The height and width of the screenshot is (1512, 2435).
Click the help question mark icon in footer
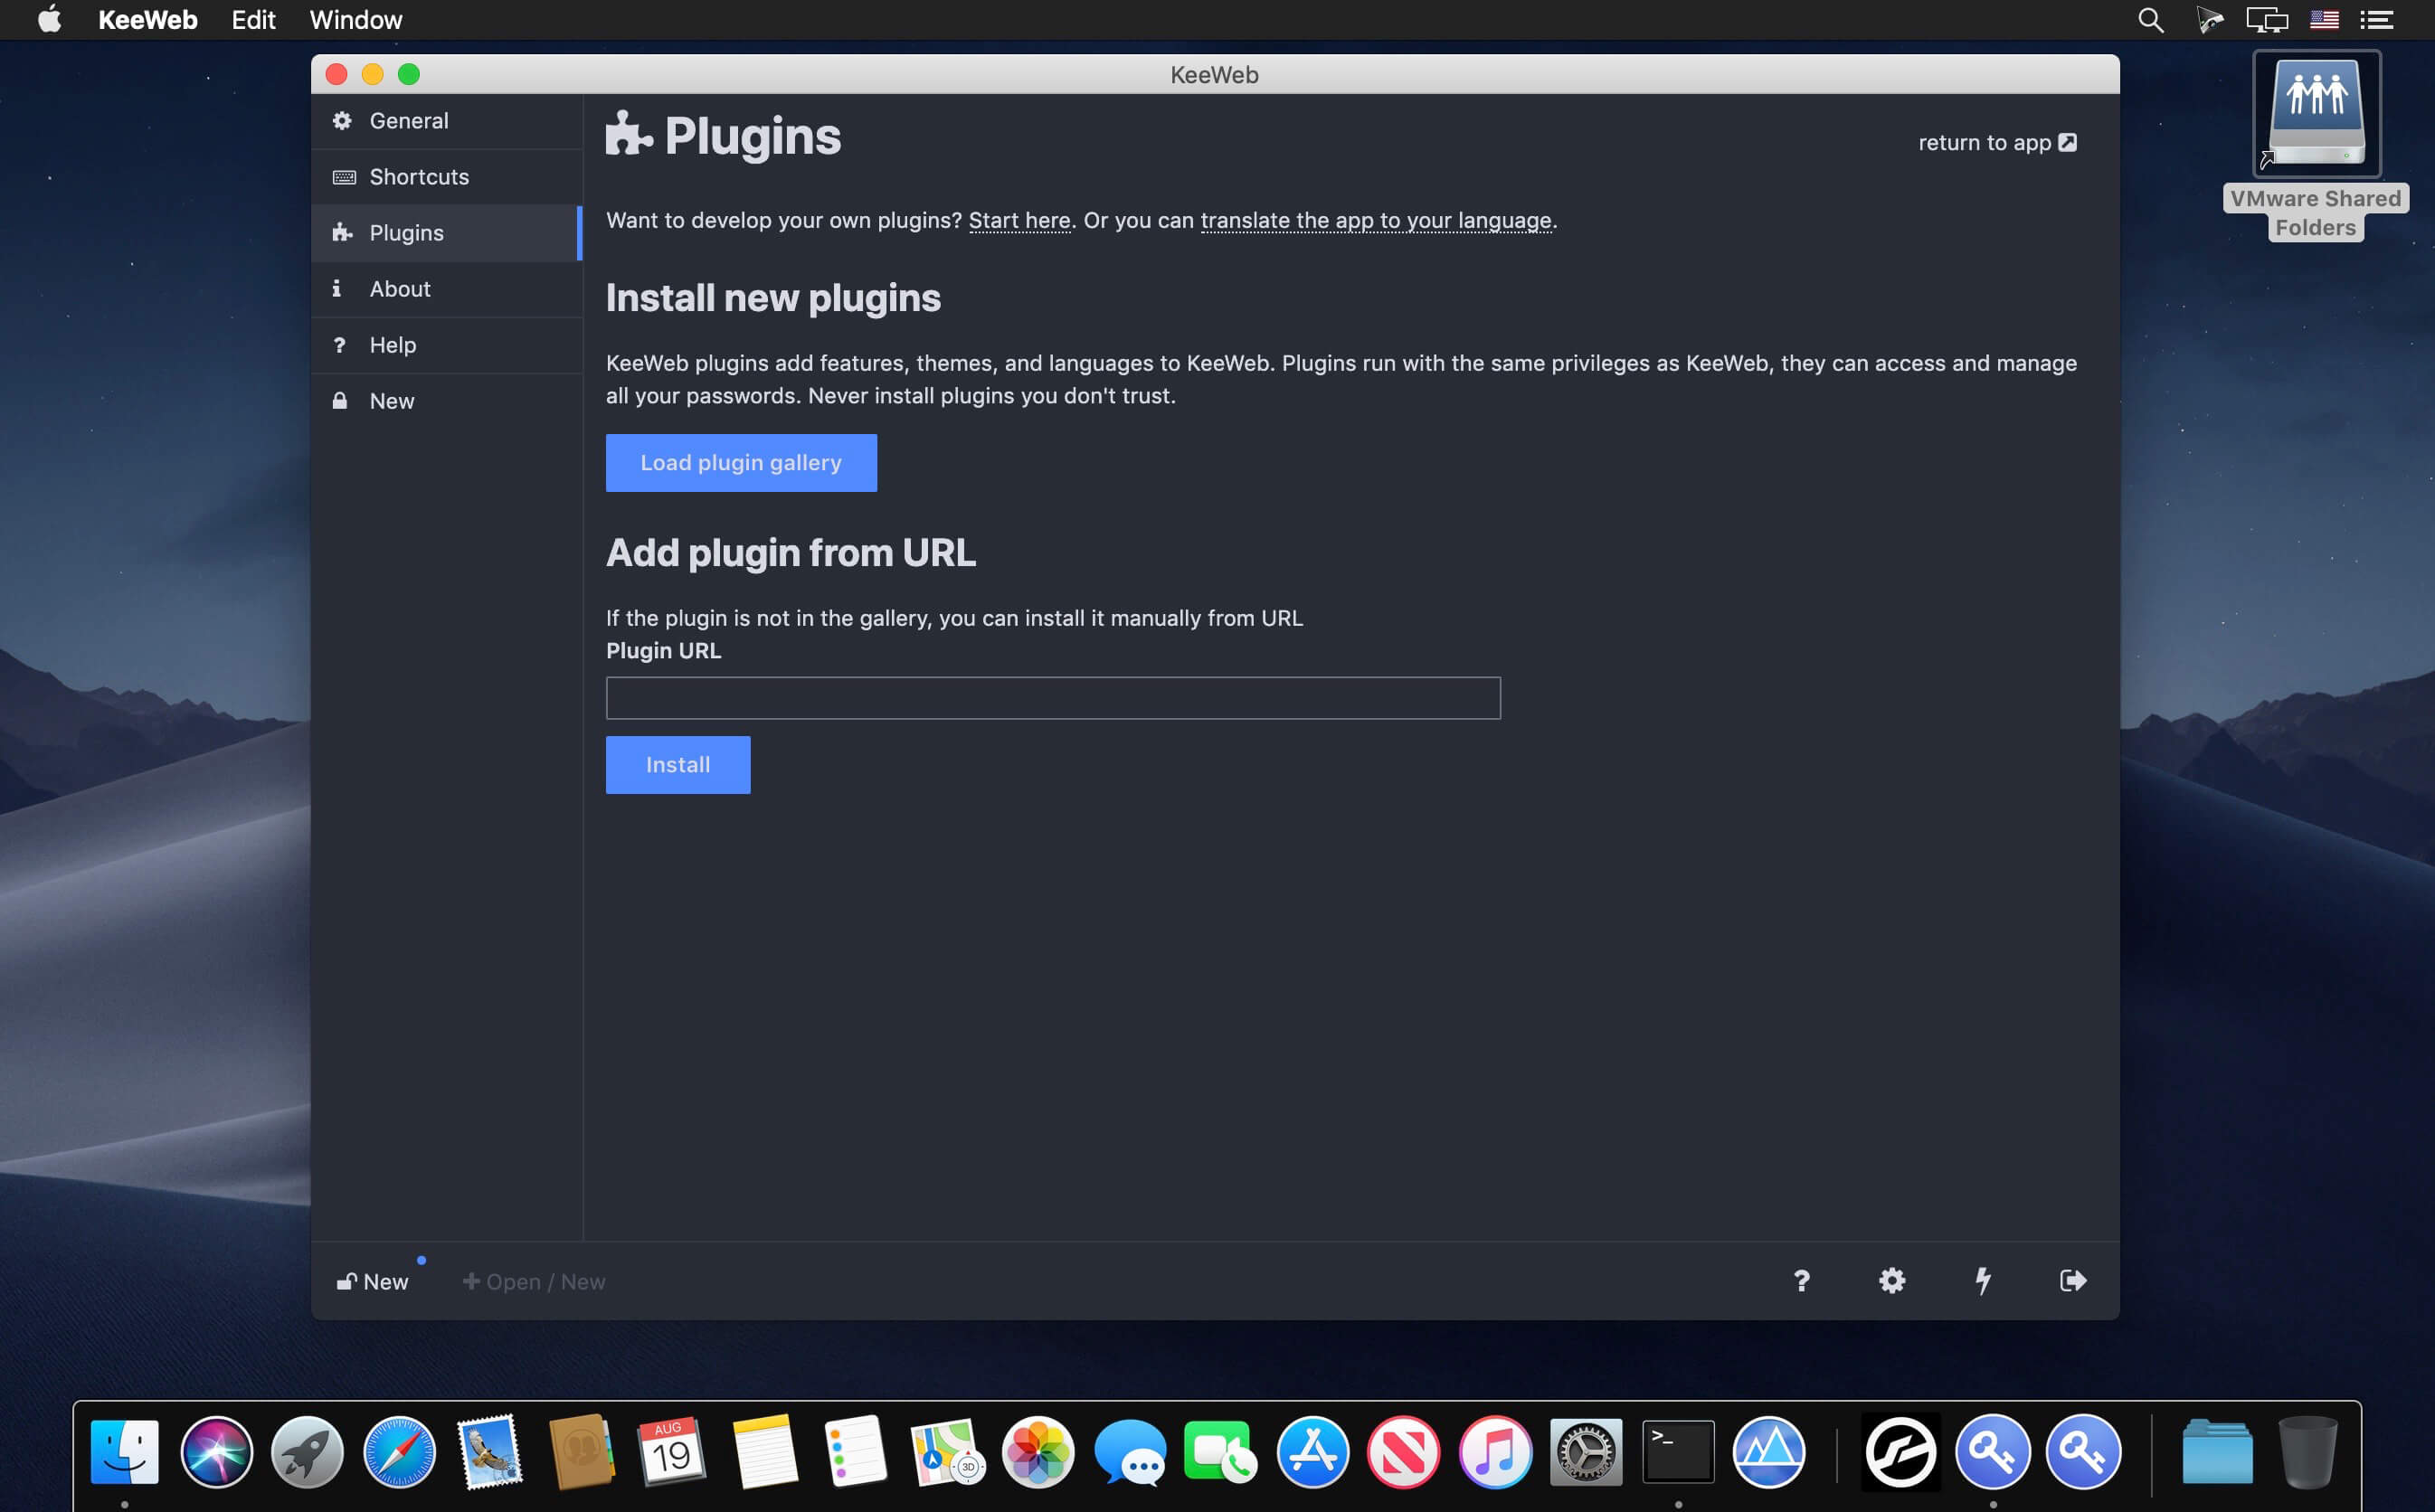(1801, 1280)
